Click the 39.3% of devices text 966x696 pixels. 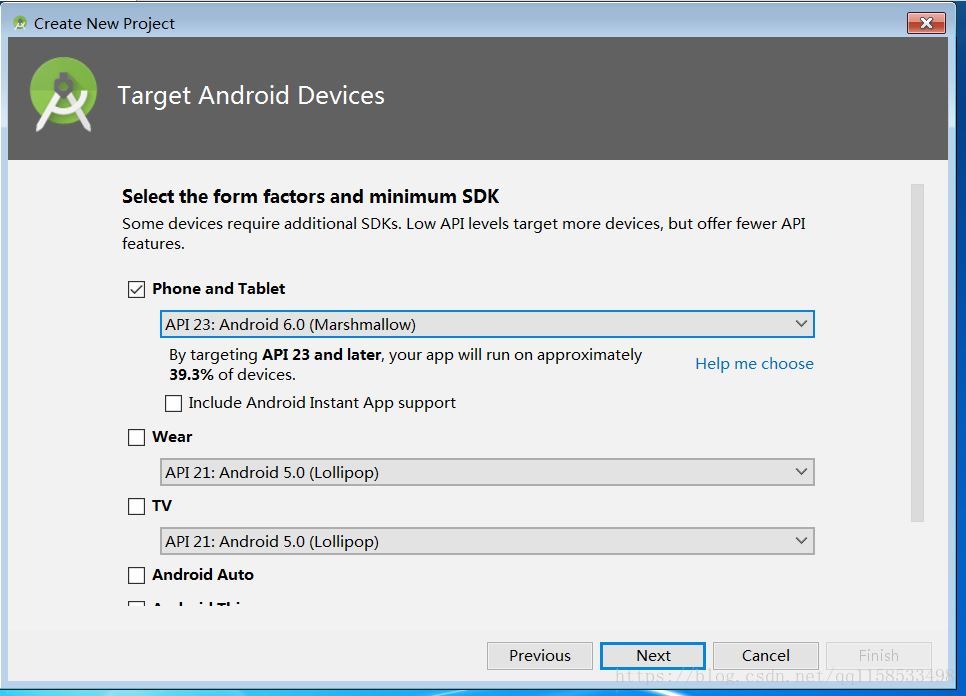[232, 374]
